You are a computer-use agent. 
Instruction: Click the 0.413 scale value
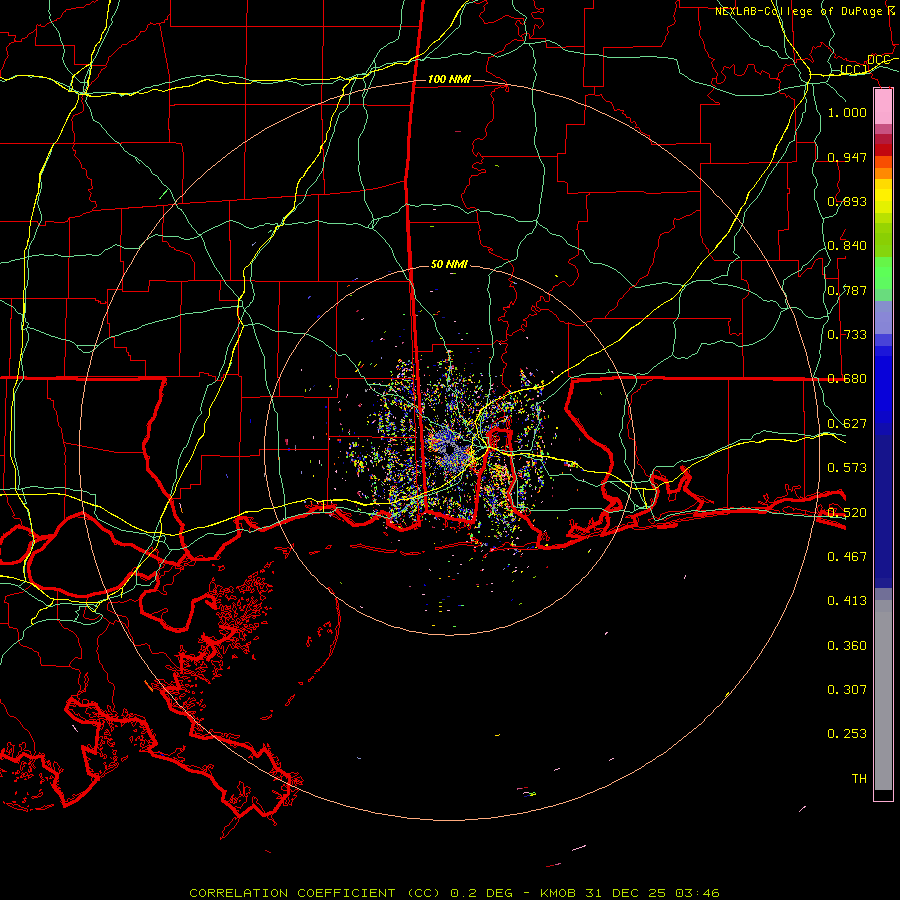(x=847, y=600)
